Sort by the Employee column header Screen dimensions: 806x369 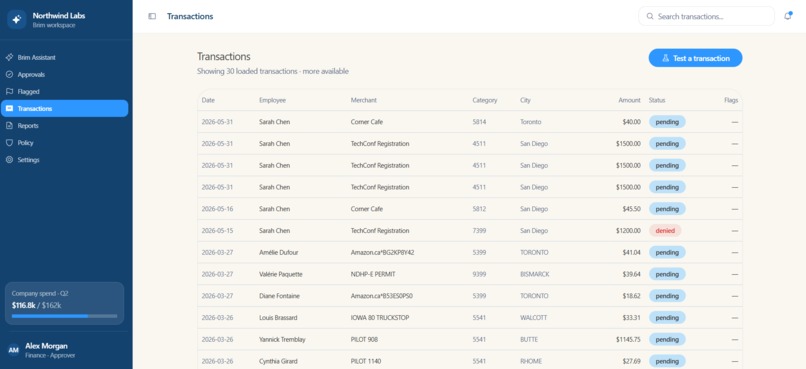click(x=272, y=100)
